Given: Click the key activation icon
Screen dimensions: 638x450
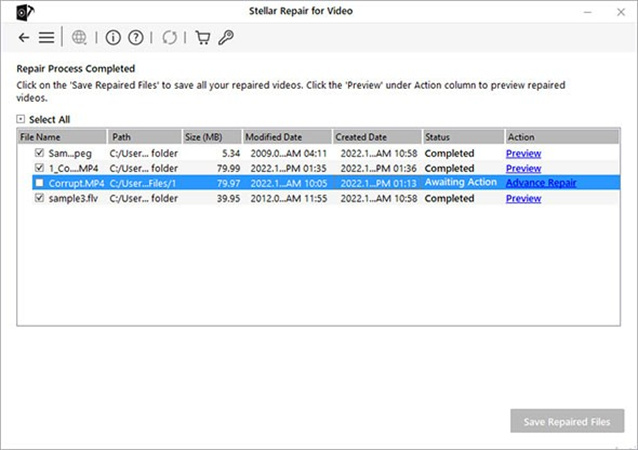Looking at the screenshot, I should click(x=226, y=38).
